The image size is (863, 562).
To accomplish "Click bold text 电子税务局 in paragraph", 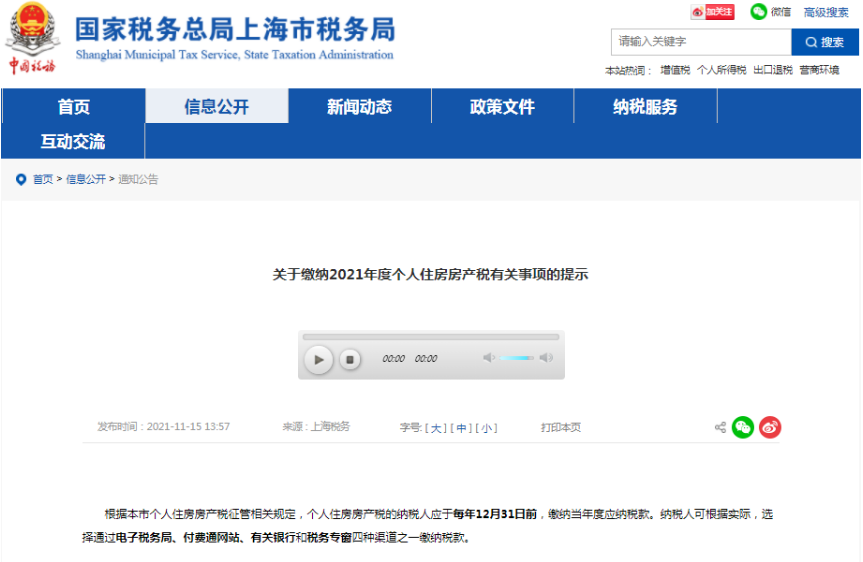I will [x=144, y=537].
